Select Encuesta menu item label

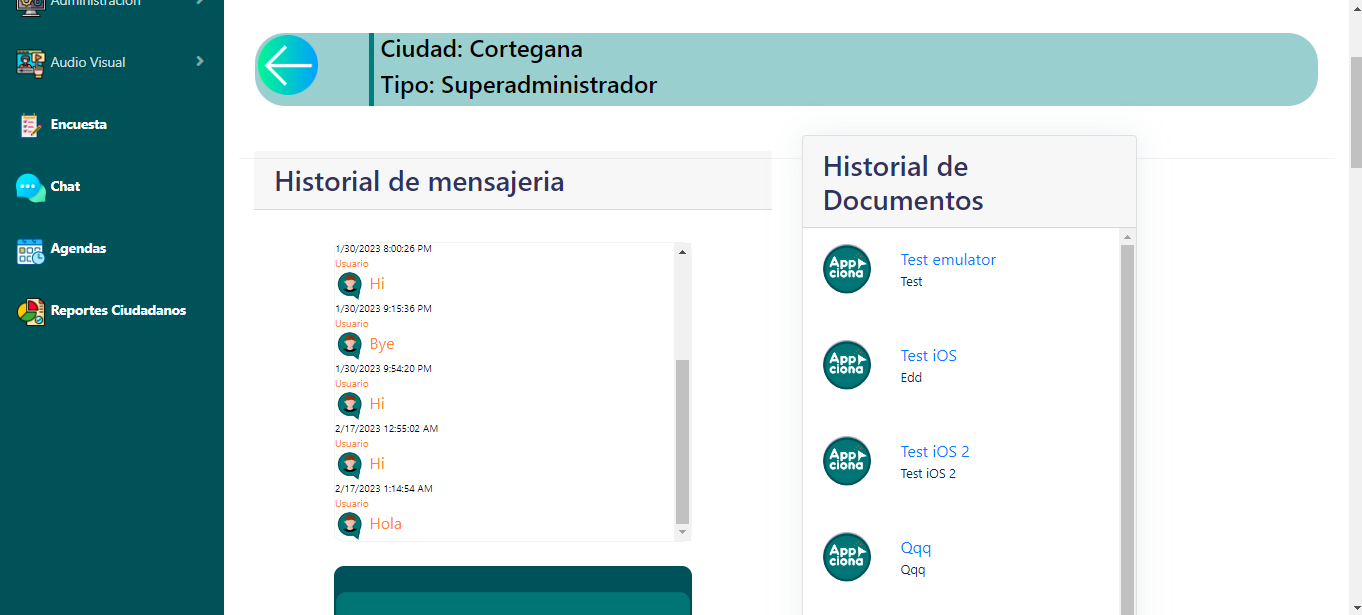click(x=78, y=125)
